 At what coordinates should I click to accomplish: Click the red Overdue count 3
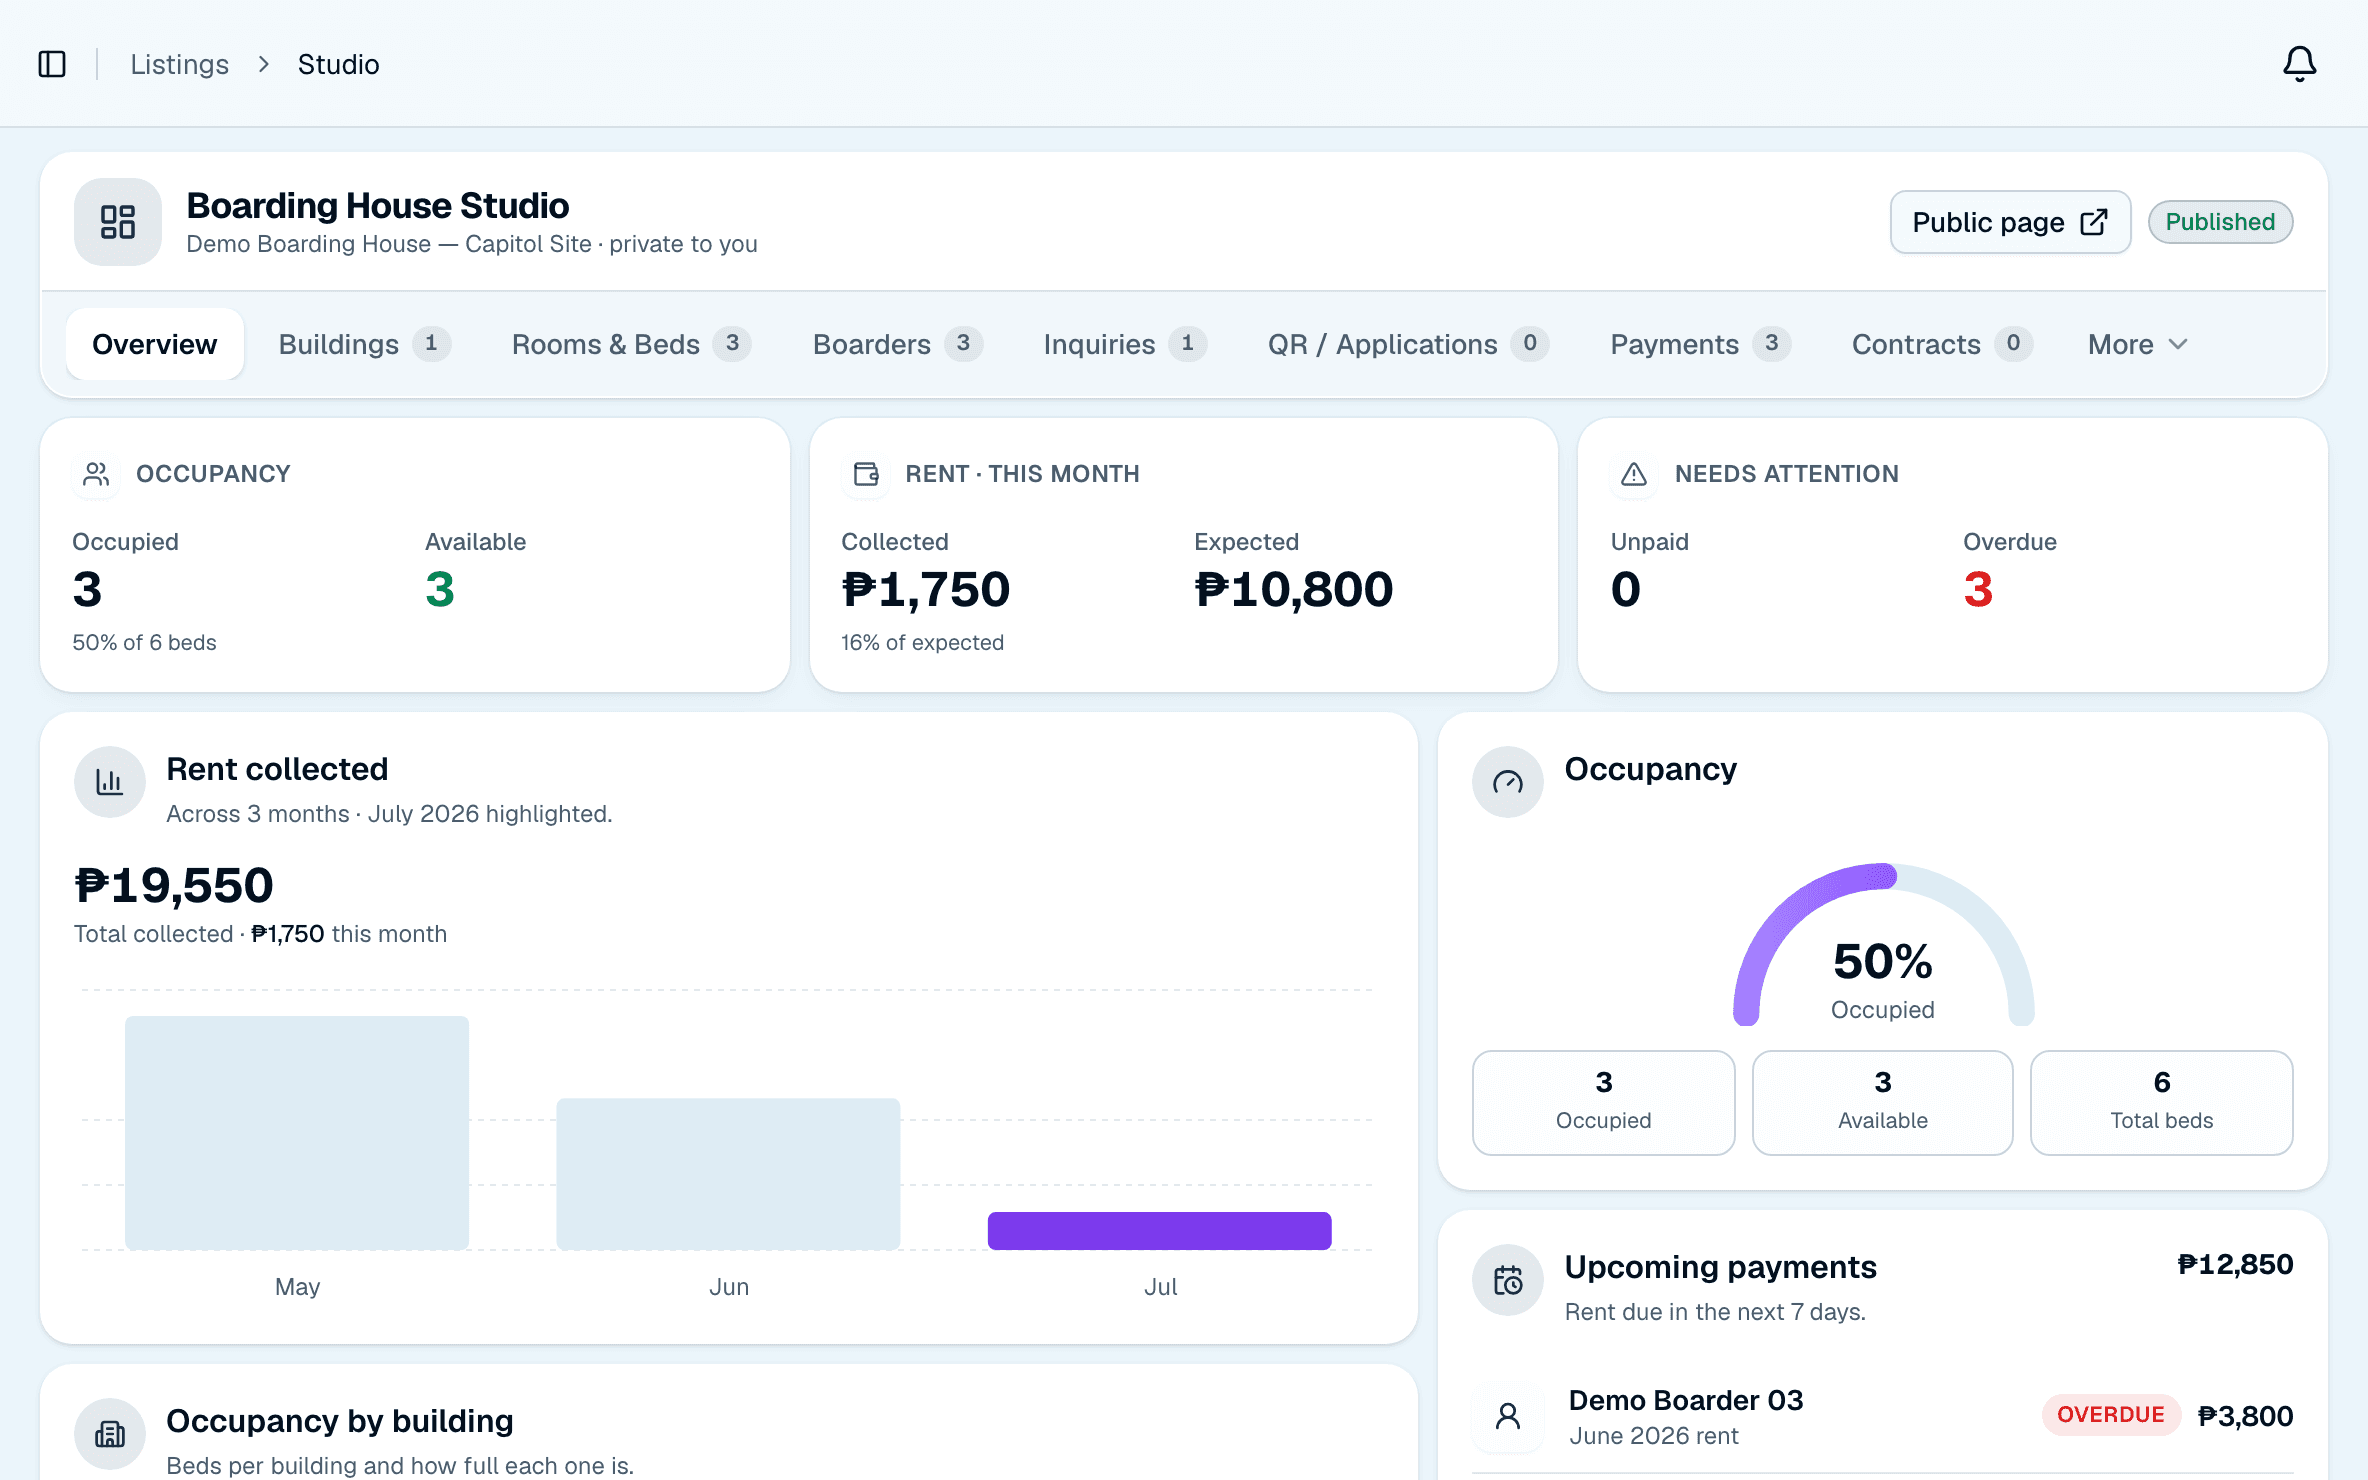pos(1978,590)
